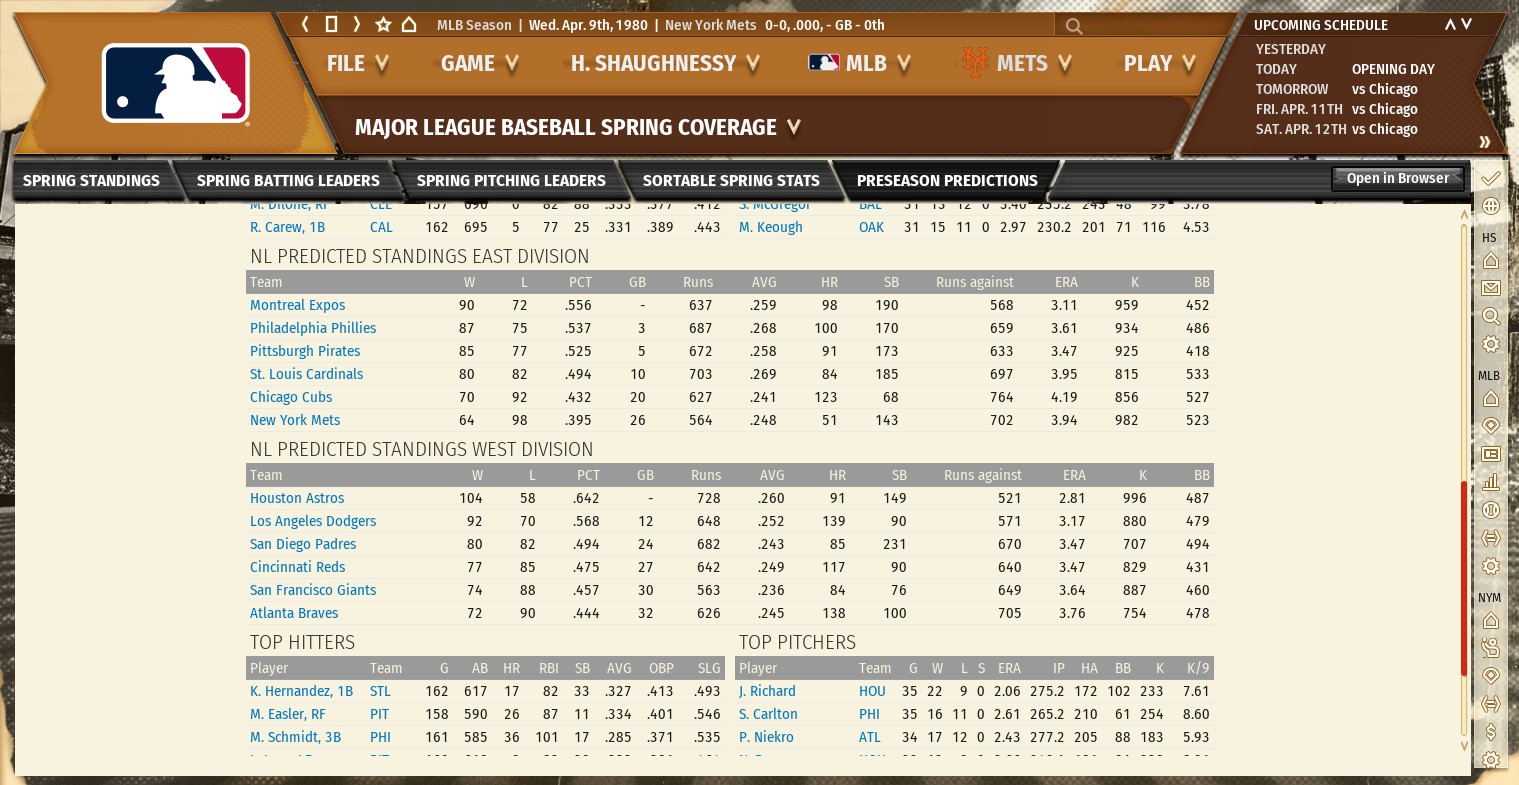Open the gear icon in NYM section
Viewport: 1519px width, 785px height.
[x=1490, y=760]
